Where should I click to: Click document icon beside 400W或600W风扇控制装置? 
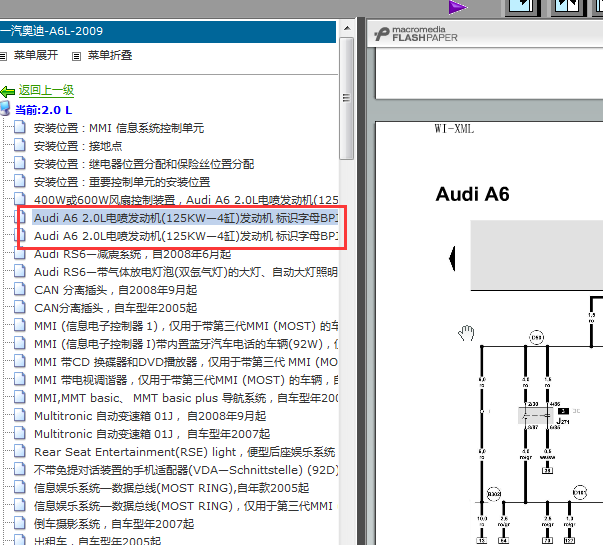tap(20, 199)
